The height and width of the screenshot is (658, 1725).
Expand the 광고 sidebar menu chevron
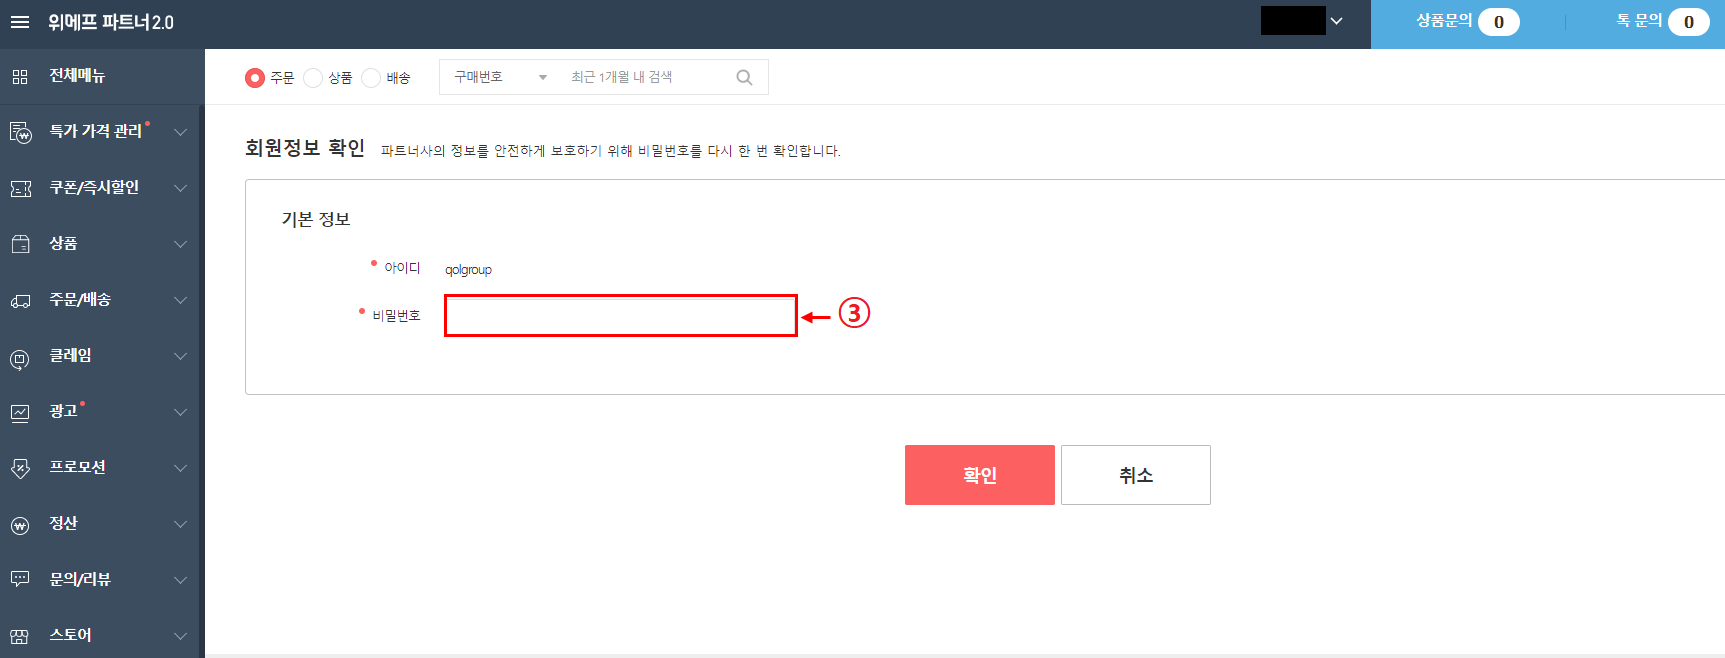point(180,412)
